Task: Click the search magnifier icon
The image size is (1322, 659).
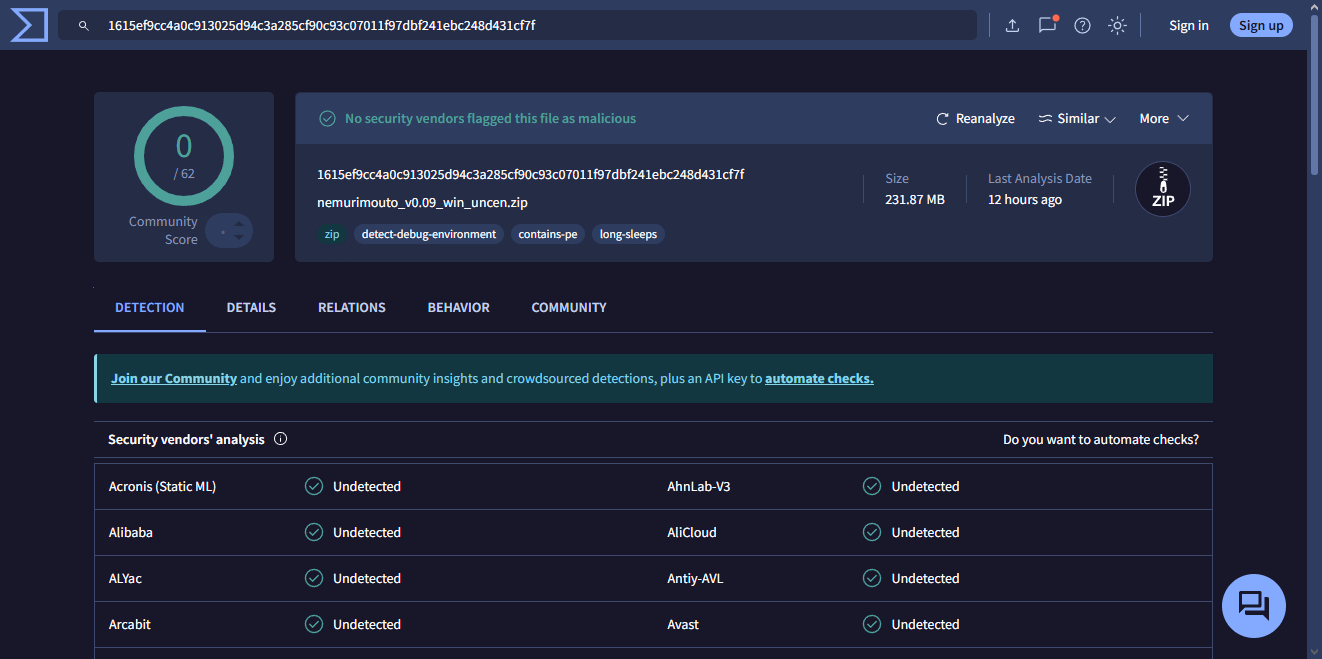Action: click(x=84, y=25)
